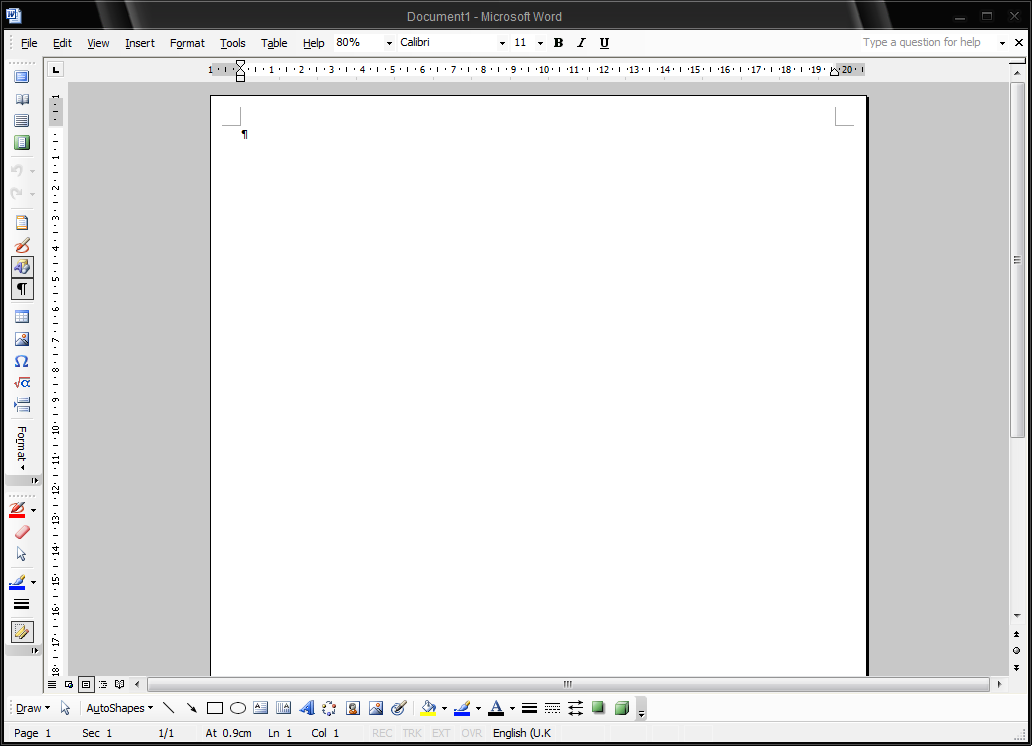Viewport: 1032px width, 746px height.
Task: Toggle Bold formatting
Action: (558, 43)
